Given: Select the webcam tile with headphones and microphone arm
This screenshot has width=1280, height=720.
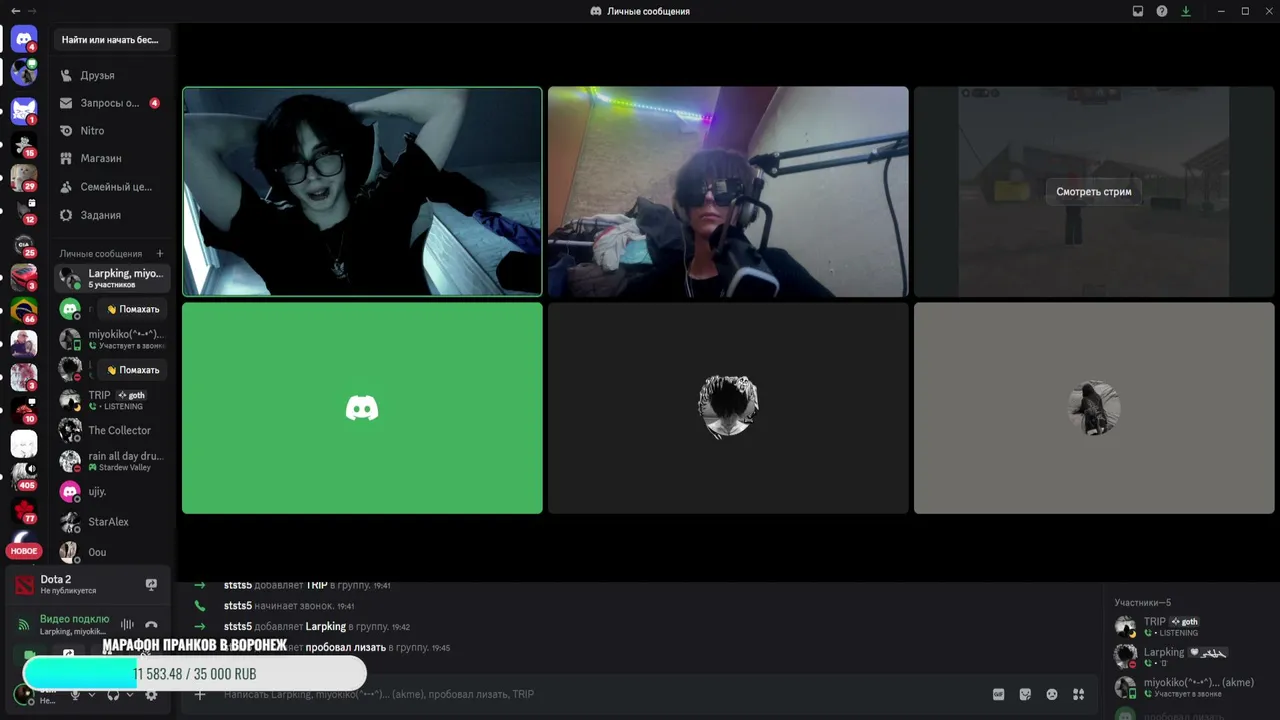Looking at the screenshot, I should pyautogui.click(x=728, y=192).
